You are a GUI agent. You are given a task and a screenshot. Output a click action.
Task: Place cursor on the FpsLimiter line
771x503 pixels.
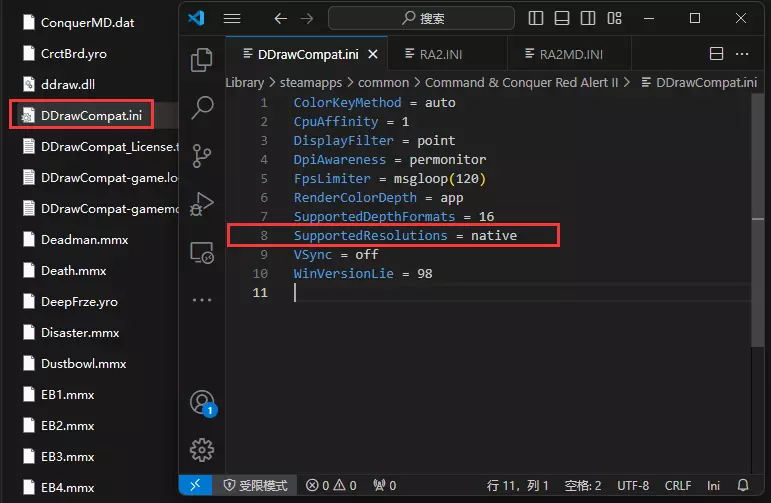click(x=389, y=178)
